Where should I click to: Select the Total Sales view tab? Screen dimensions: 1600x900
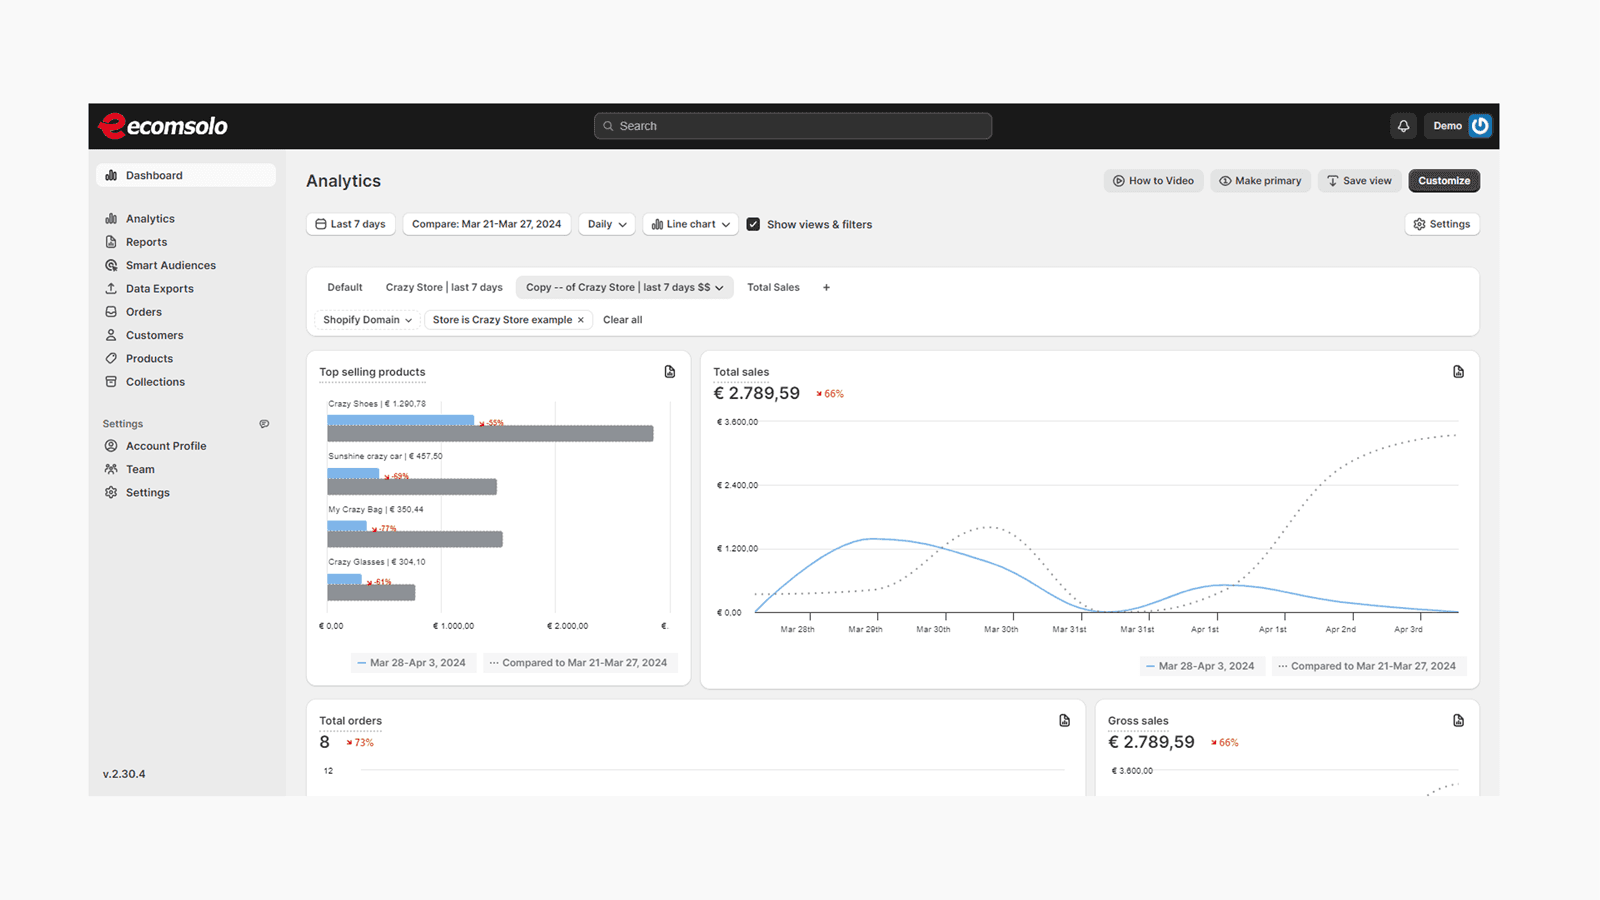[773, 287]
